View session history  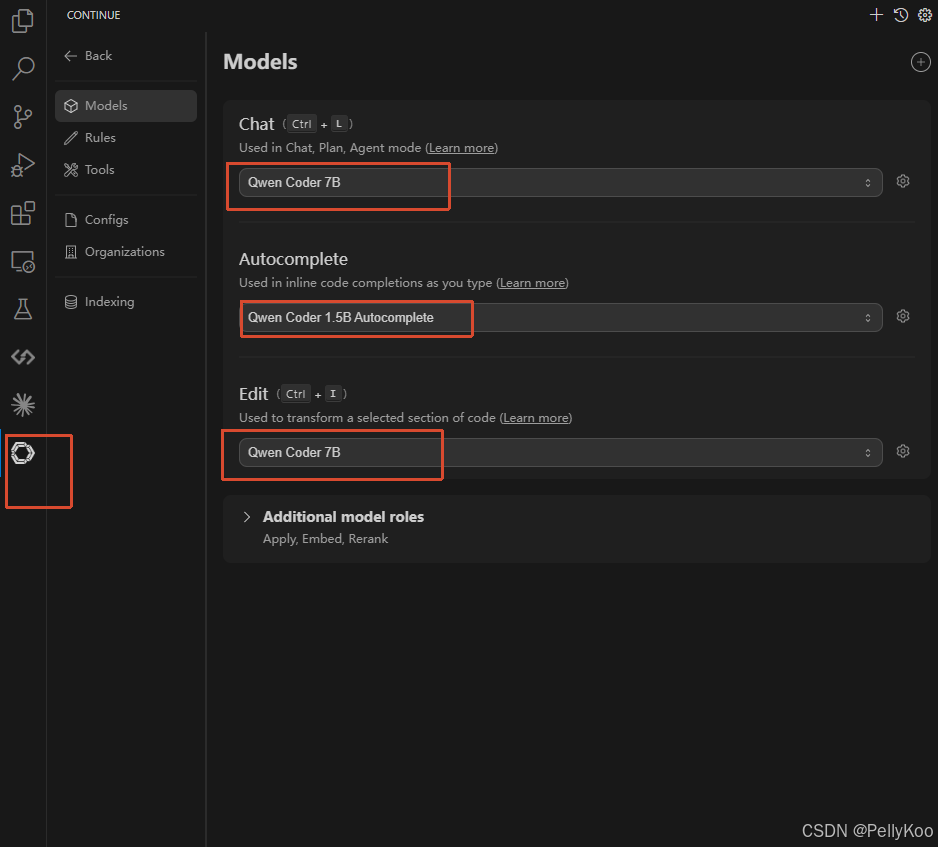click(901, 15)
